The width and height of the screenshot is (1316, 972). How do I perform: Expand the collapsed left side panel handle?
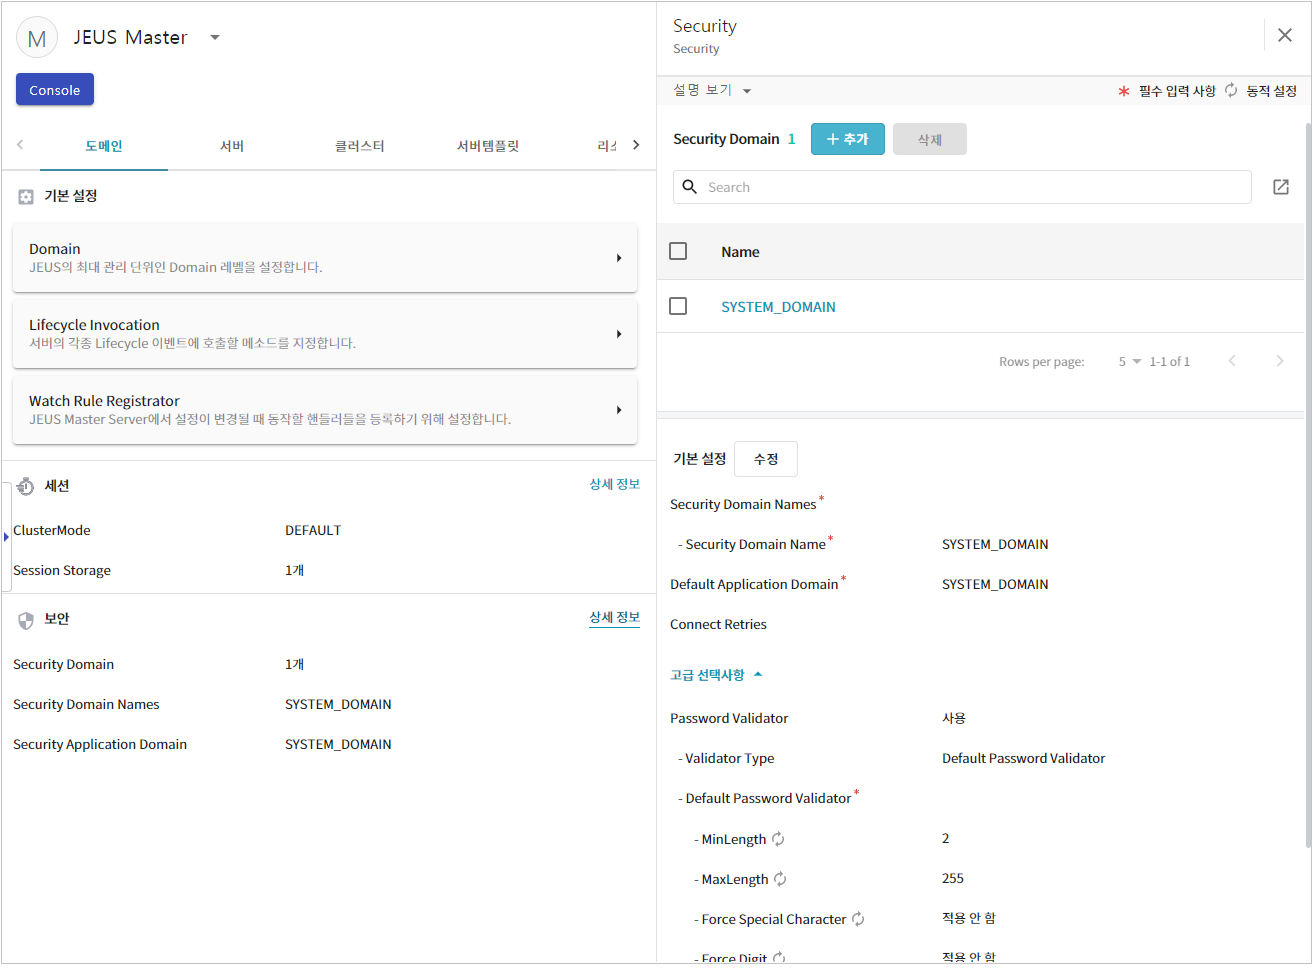[x=6, y=537]
